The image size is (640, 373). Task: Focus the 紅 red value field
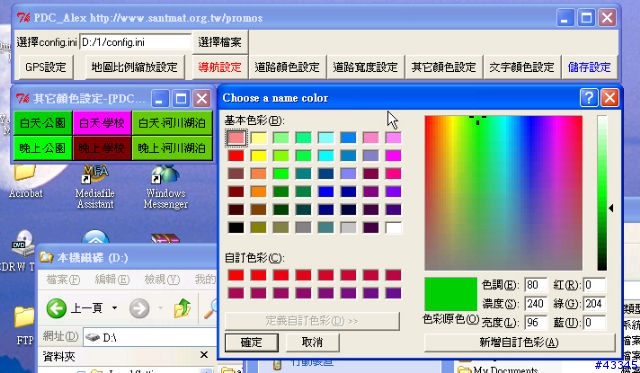click(594, 284)
